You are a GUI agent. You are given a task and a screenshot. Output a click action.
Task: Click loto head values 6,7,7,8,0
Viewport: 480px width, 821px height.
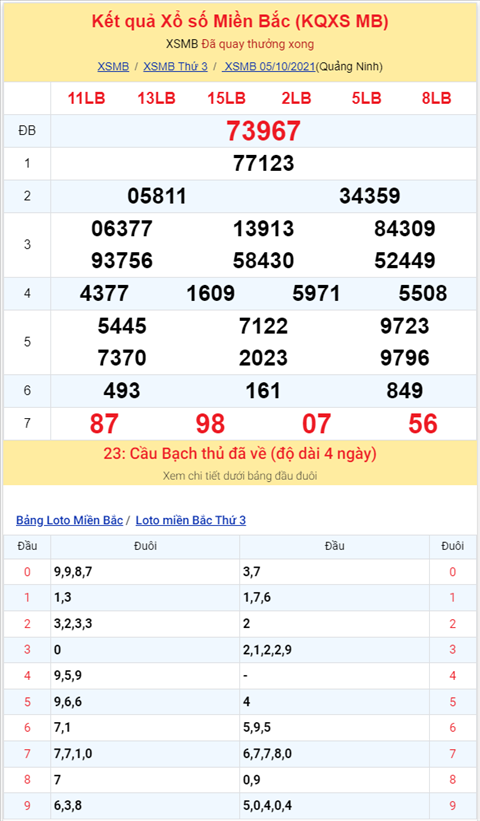[x=267, y=753]
